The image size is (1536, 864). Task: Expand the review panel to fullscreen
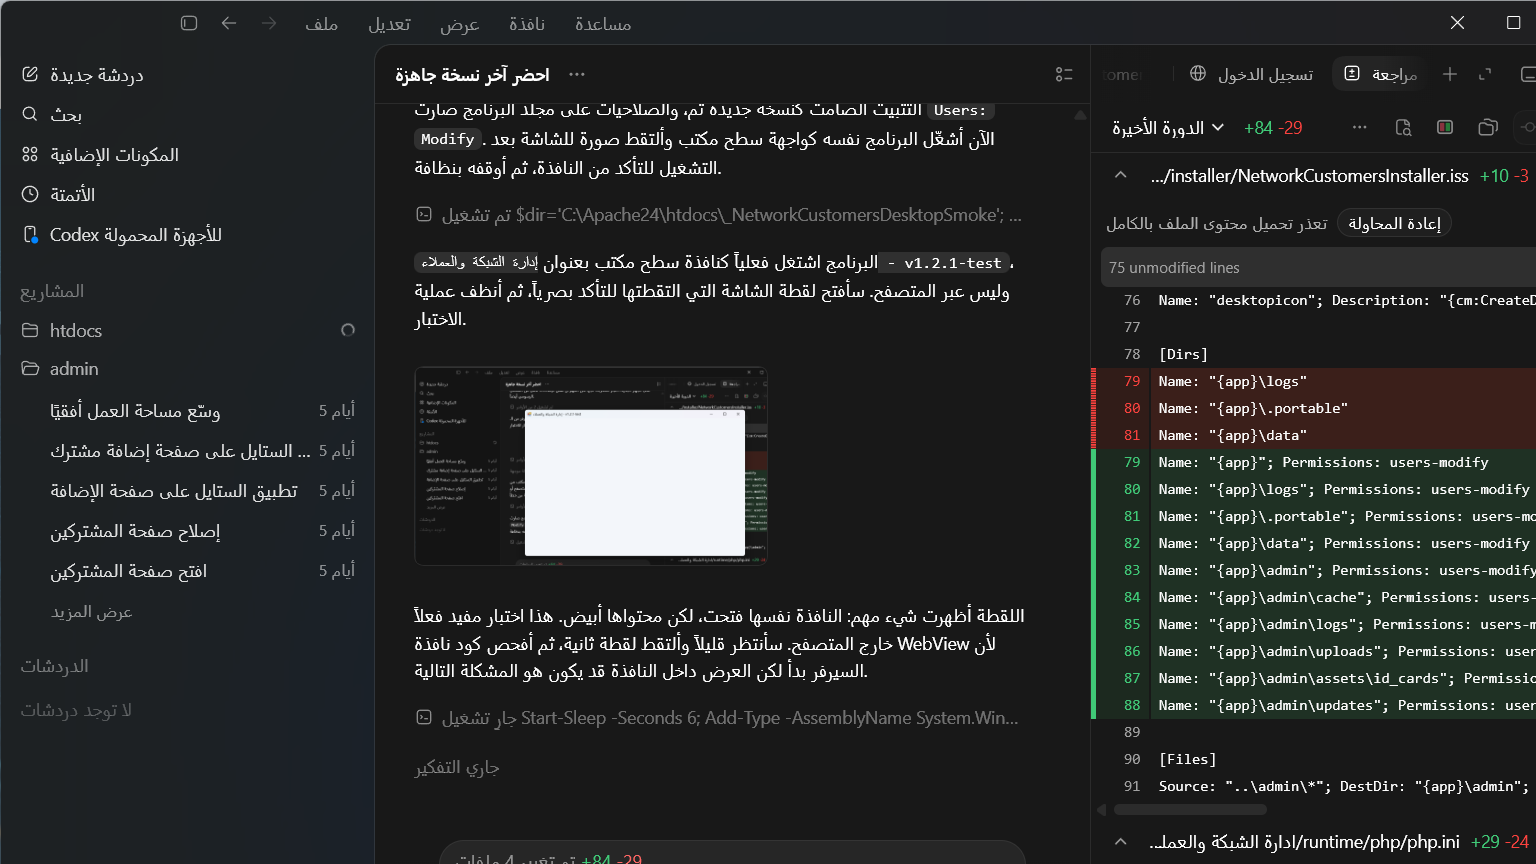(x=1485, y=74)
